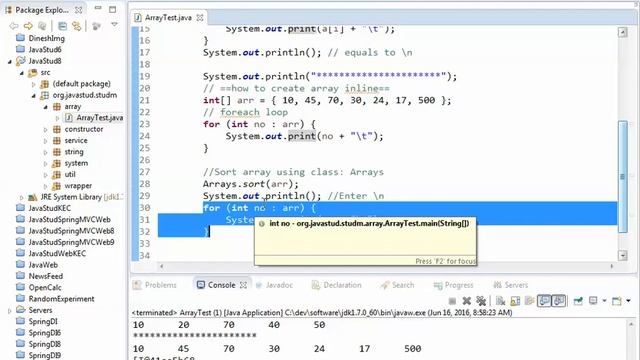Viewport: 640px width, 360px height.
Task: Select the NewsFeed project
Action: [39, 276]
